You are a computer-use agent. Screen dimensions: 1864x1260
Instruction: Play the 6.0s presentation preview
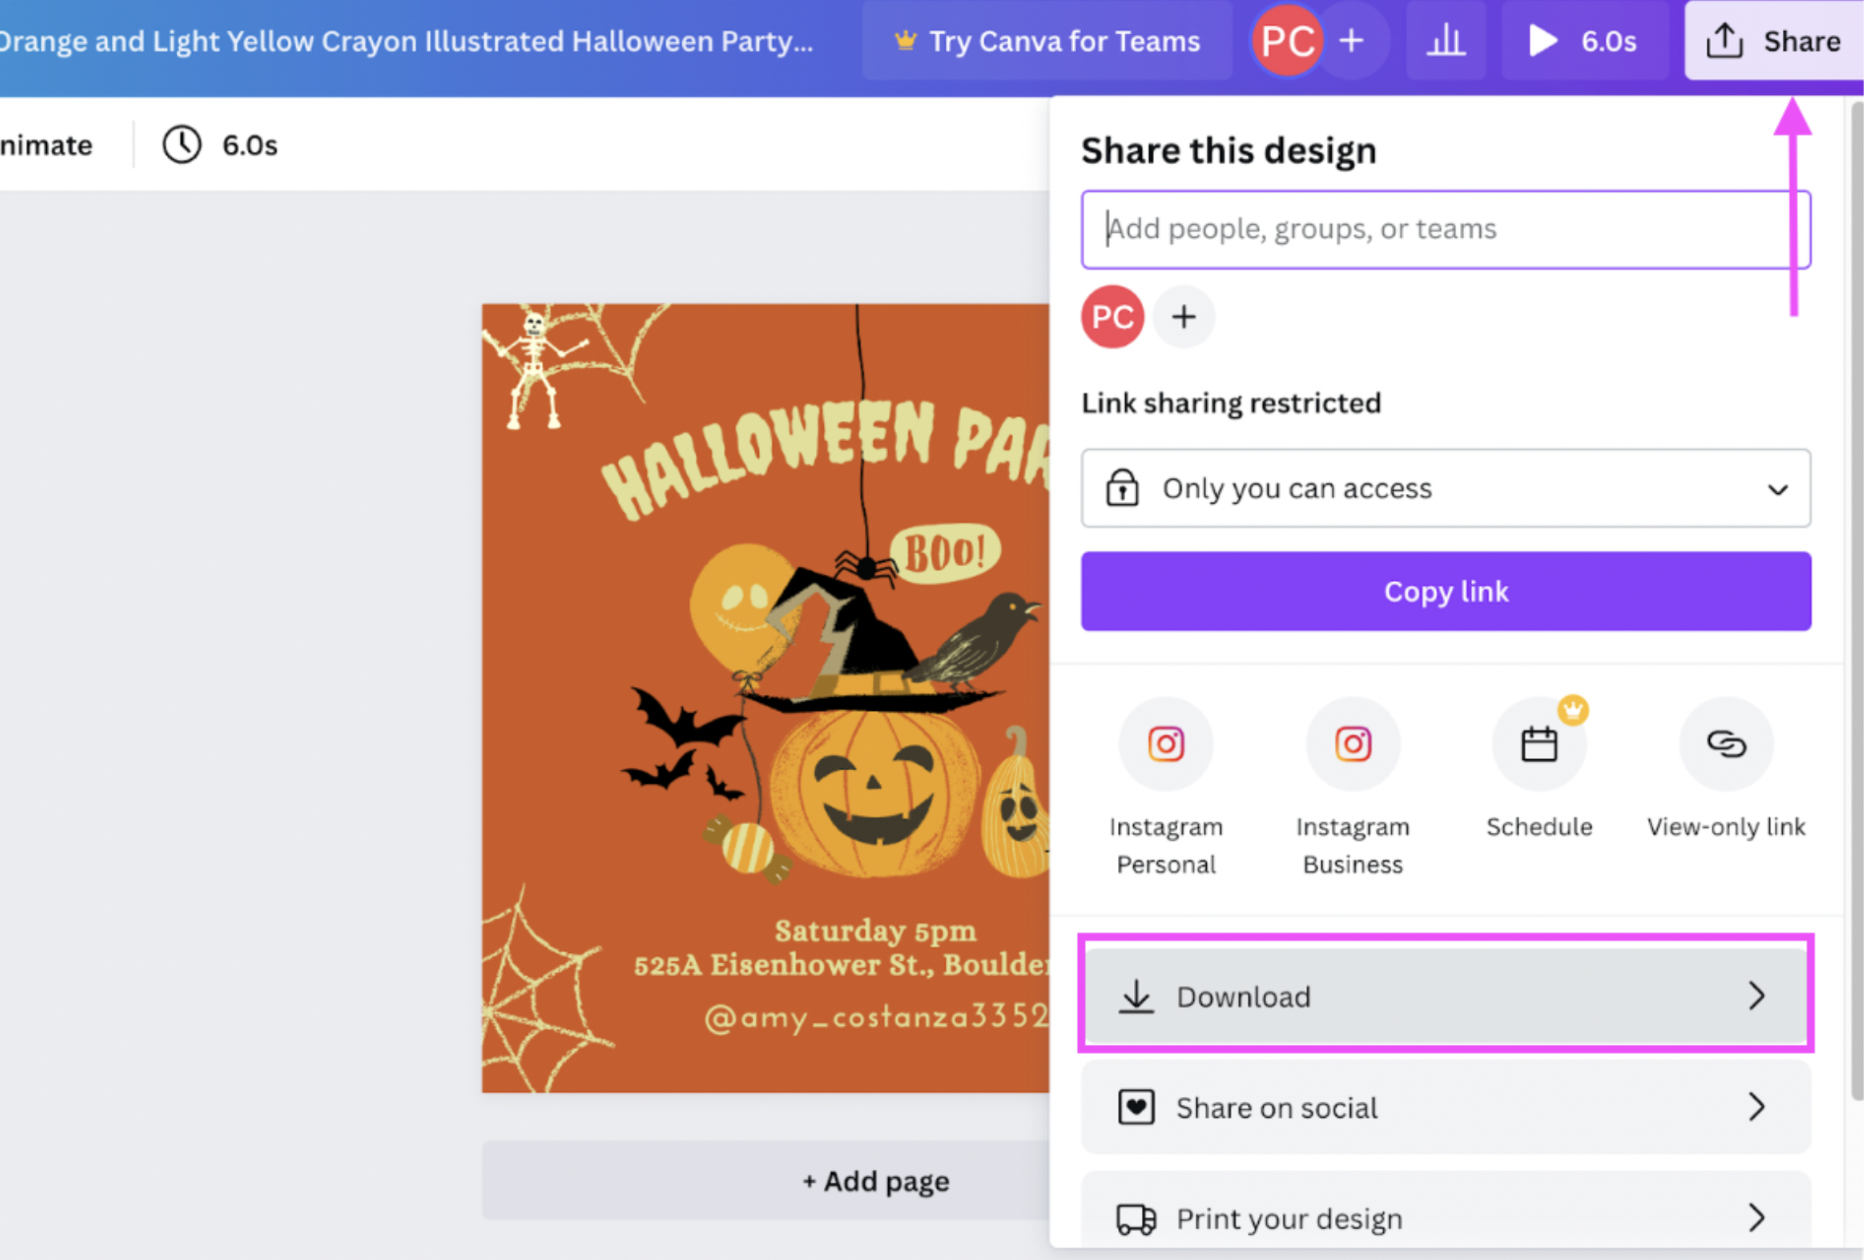pyautogui.click(x=1584, y=41)
